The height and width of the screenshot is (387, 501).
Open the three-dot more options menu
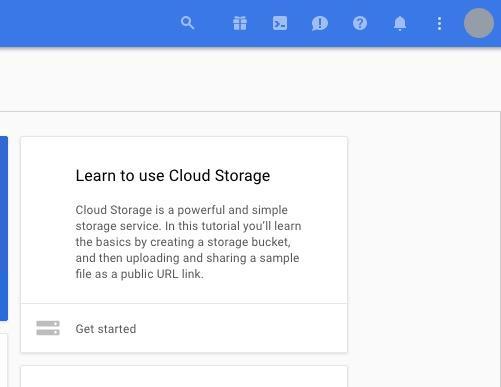[439, 24]
